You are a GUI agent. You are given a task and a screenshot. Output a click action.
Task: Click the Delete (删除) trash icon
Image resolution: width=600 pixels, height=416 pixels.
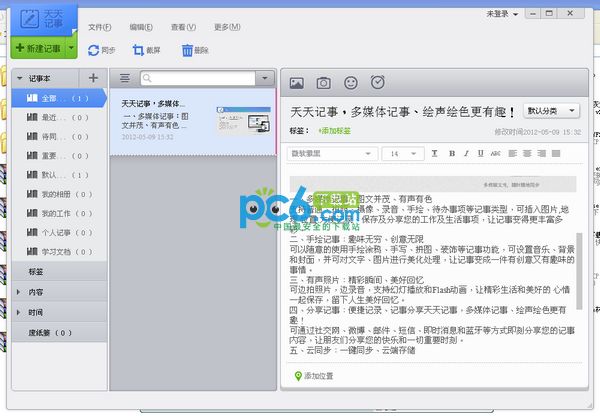187,49
